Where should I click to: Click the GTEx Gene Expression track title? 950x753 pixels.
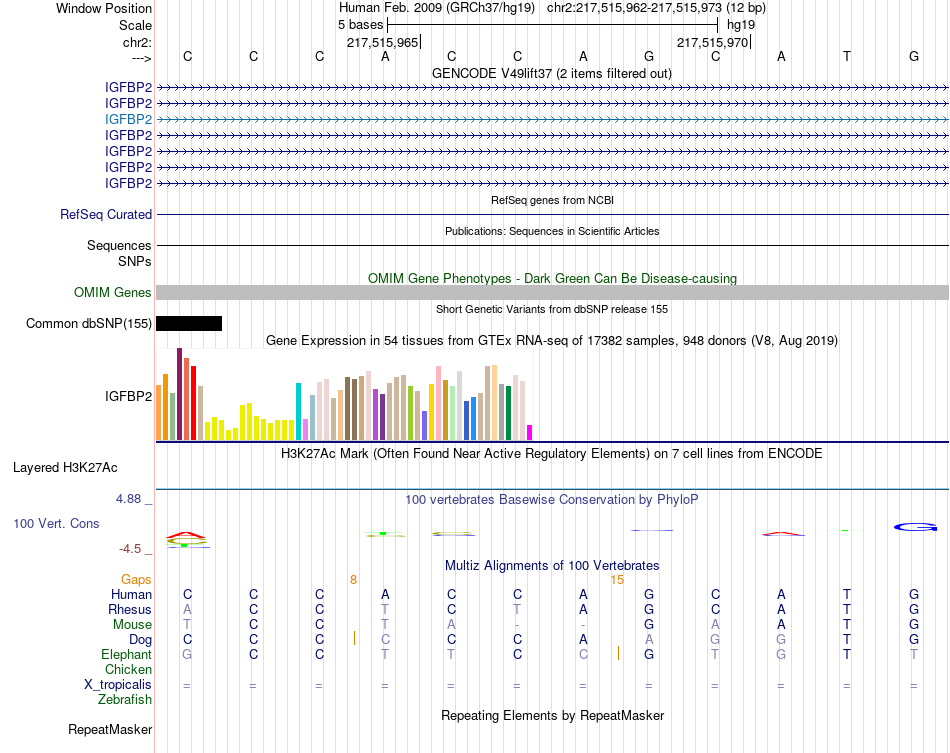551,341
